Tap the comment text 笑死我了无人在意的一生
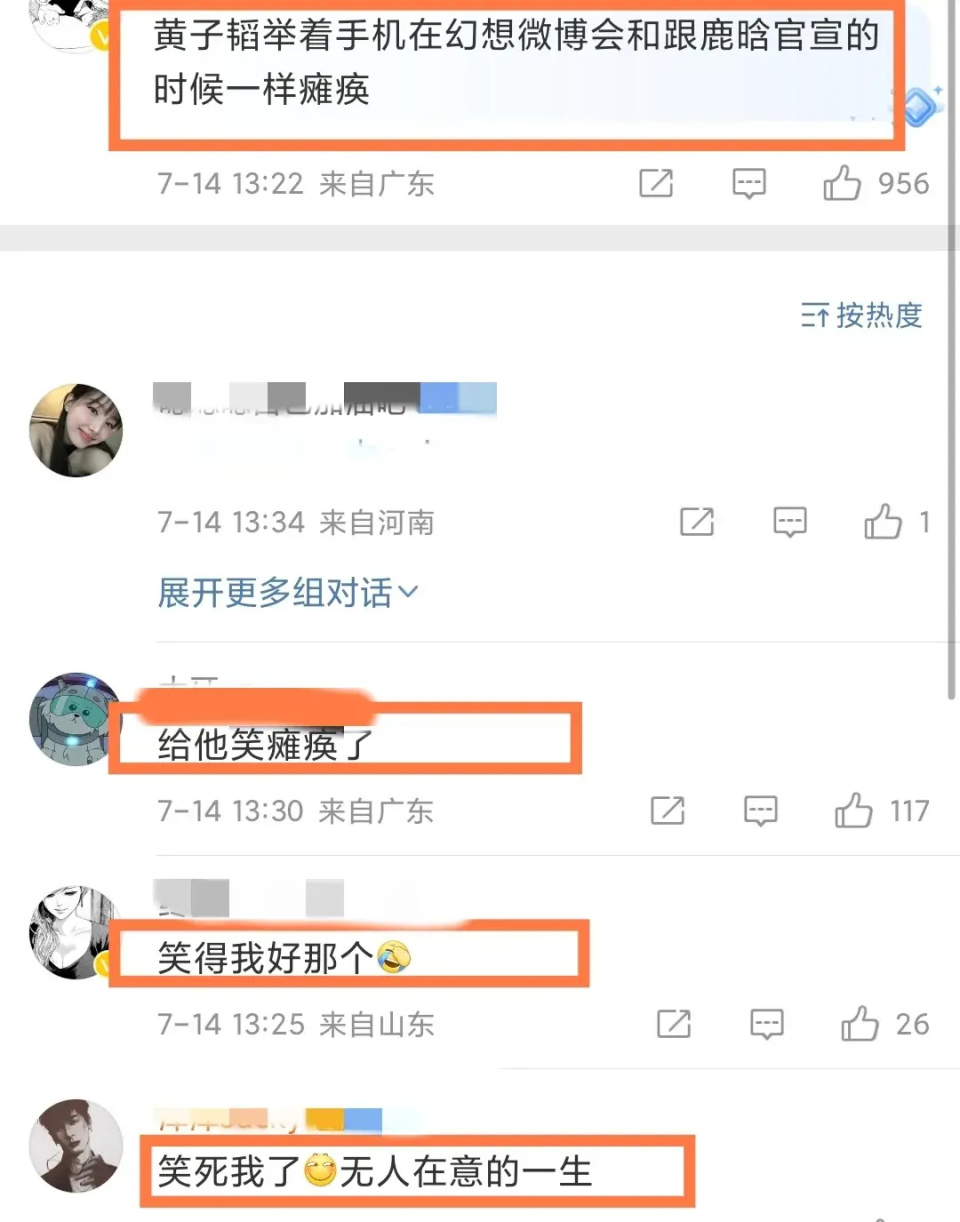 [375, 1171]
